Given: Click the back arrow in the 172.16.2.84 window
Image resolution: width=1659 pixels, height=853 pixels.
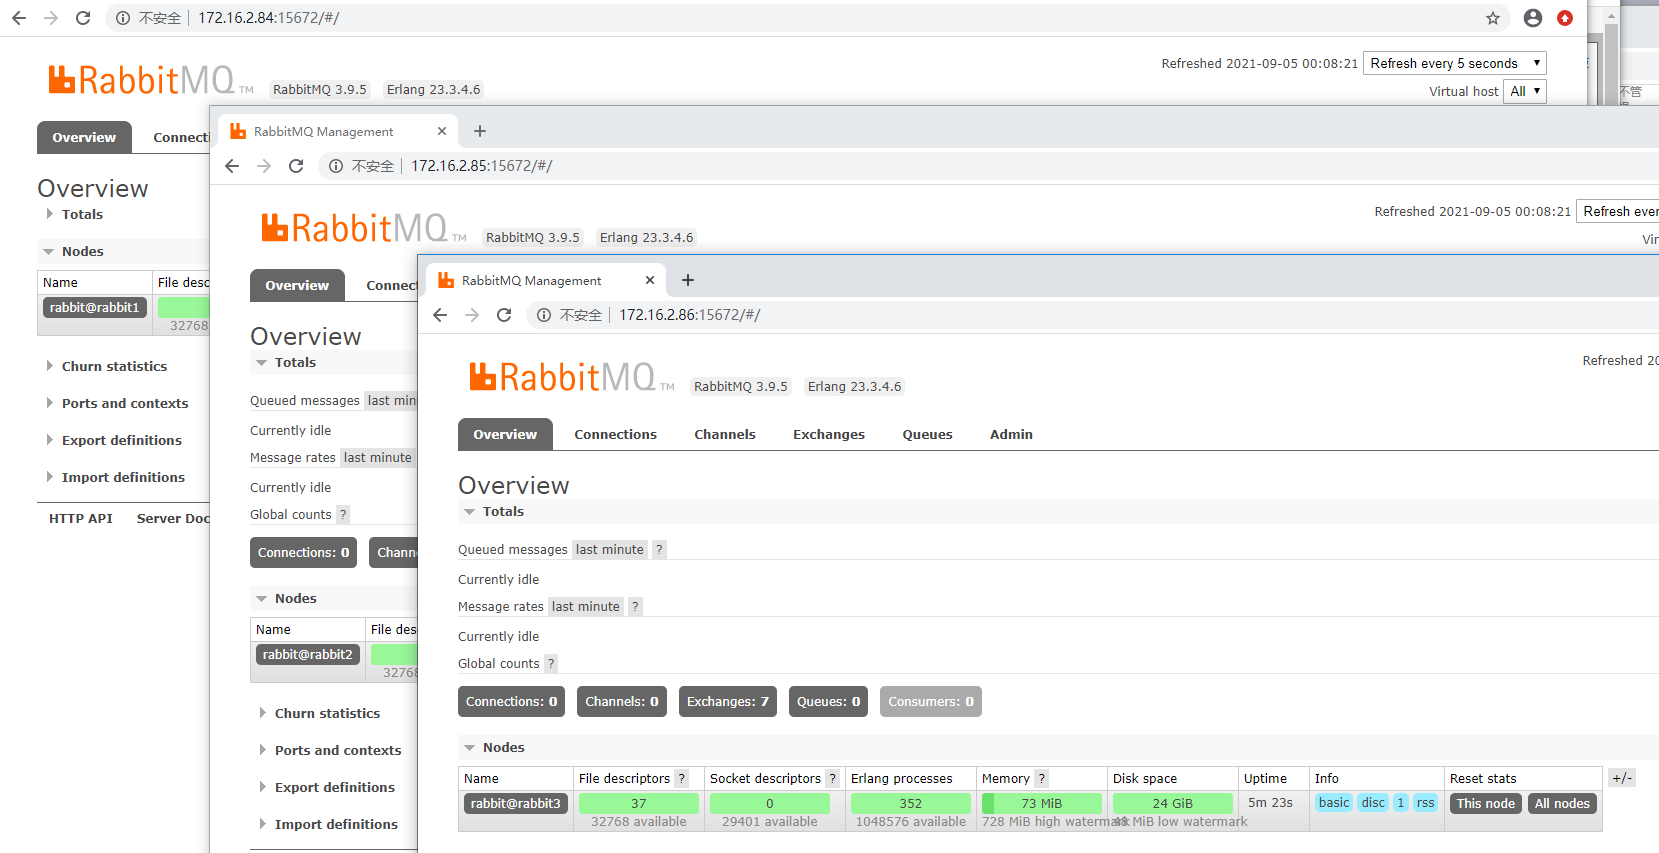Looking at the screenshot, I should point(19,18).
